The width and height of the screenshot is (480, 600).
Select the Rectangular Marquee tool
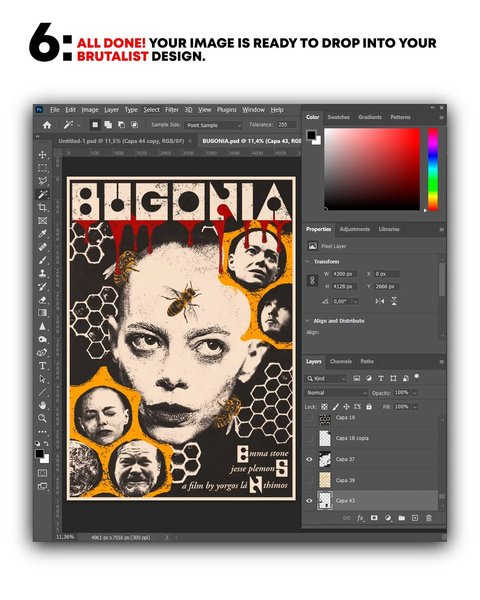[x=42, y=168]
